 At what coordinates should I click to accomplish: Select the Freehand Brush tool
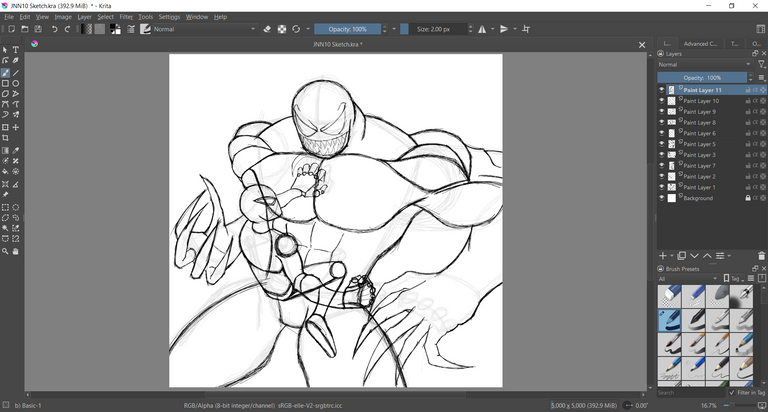pos(5,73)
